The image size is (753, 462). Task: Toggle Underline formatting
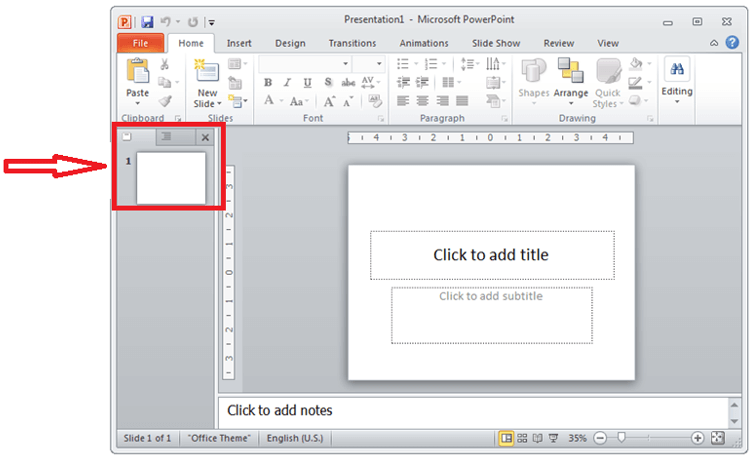(x=307, y=83)
